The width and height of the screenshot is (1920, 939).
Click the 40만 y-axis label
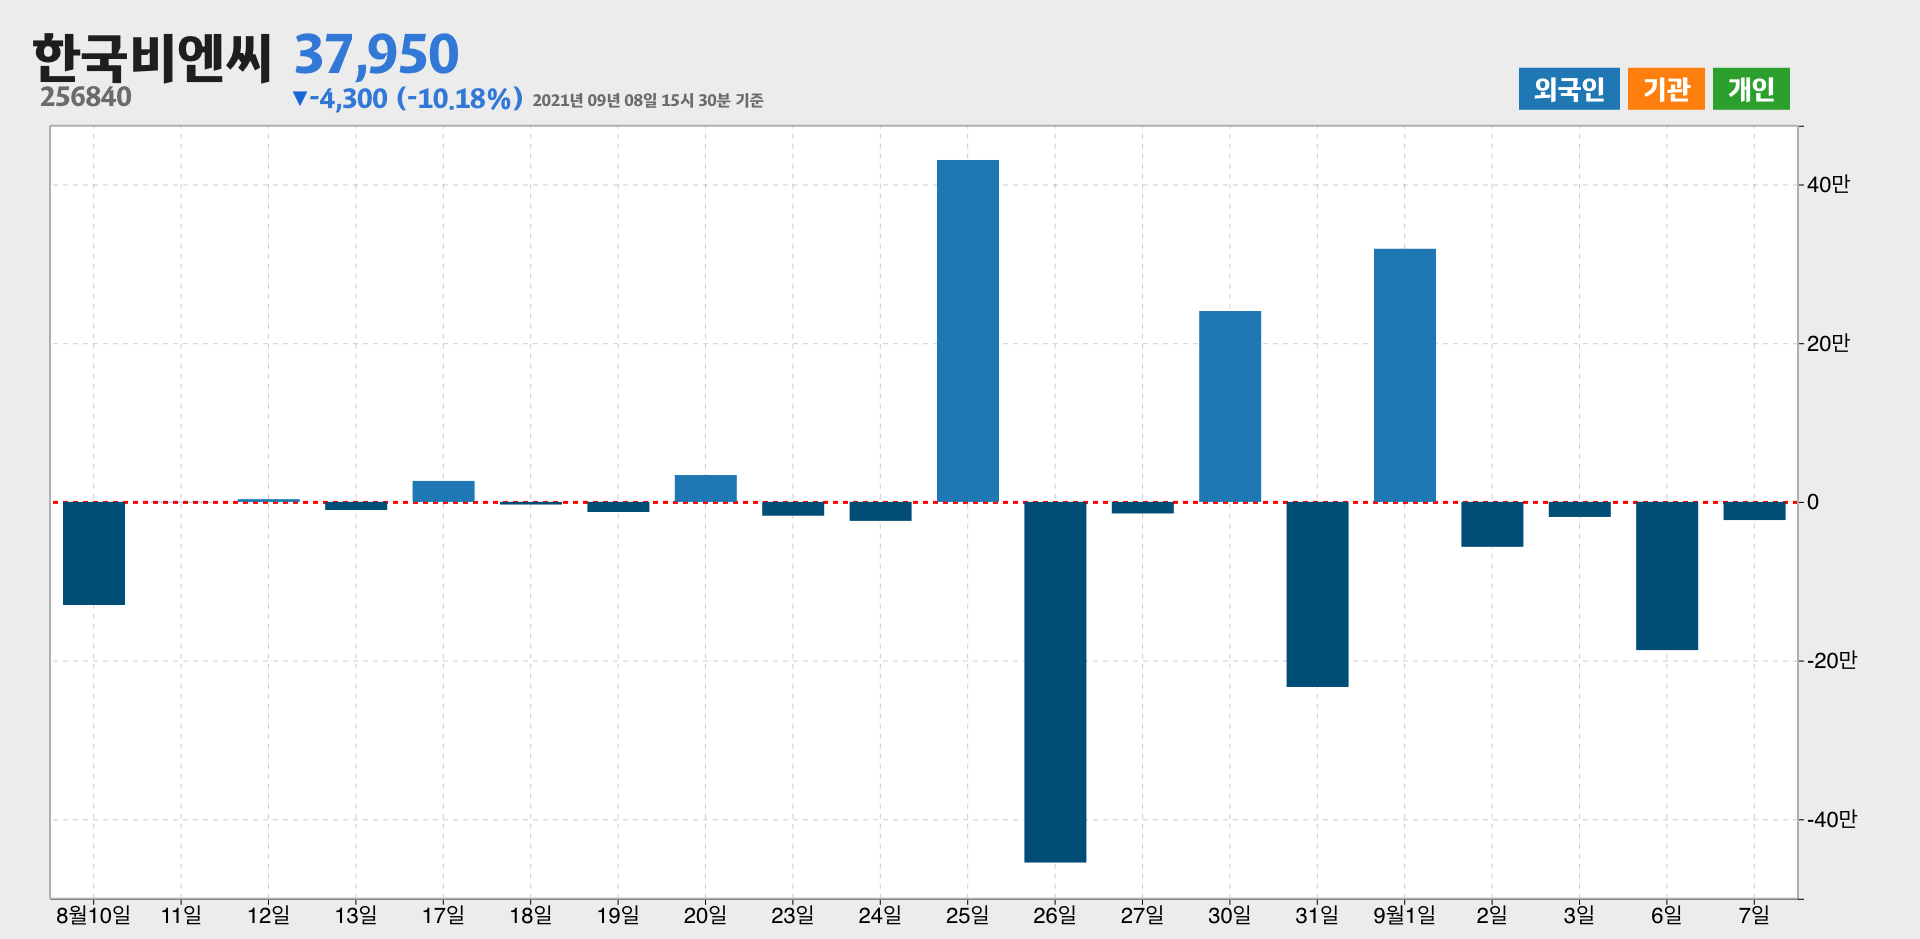point(1828,184)
